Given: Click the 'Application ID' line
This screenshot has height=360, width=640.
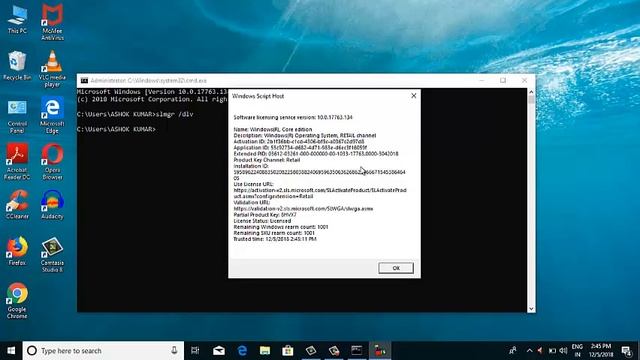Looking at the screenshot, I should [x=300, y=148].
